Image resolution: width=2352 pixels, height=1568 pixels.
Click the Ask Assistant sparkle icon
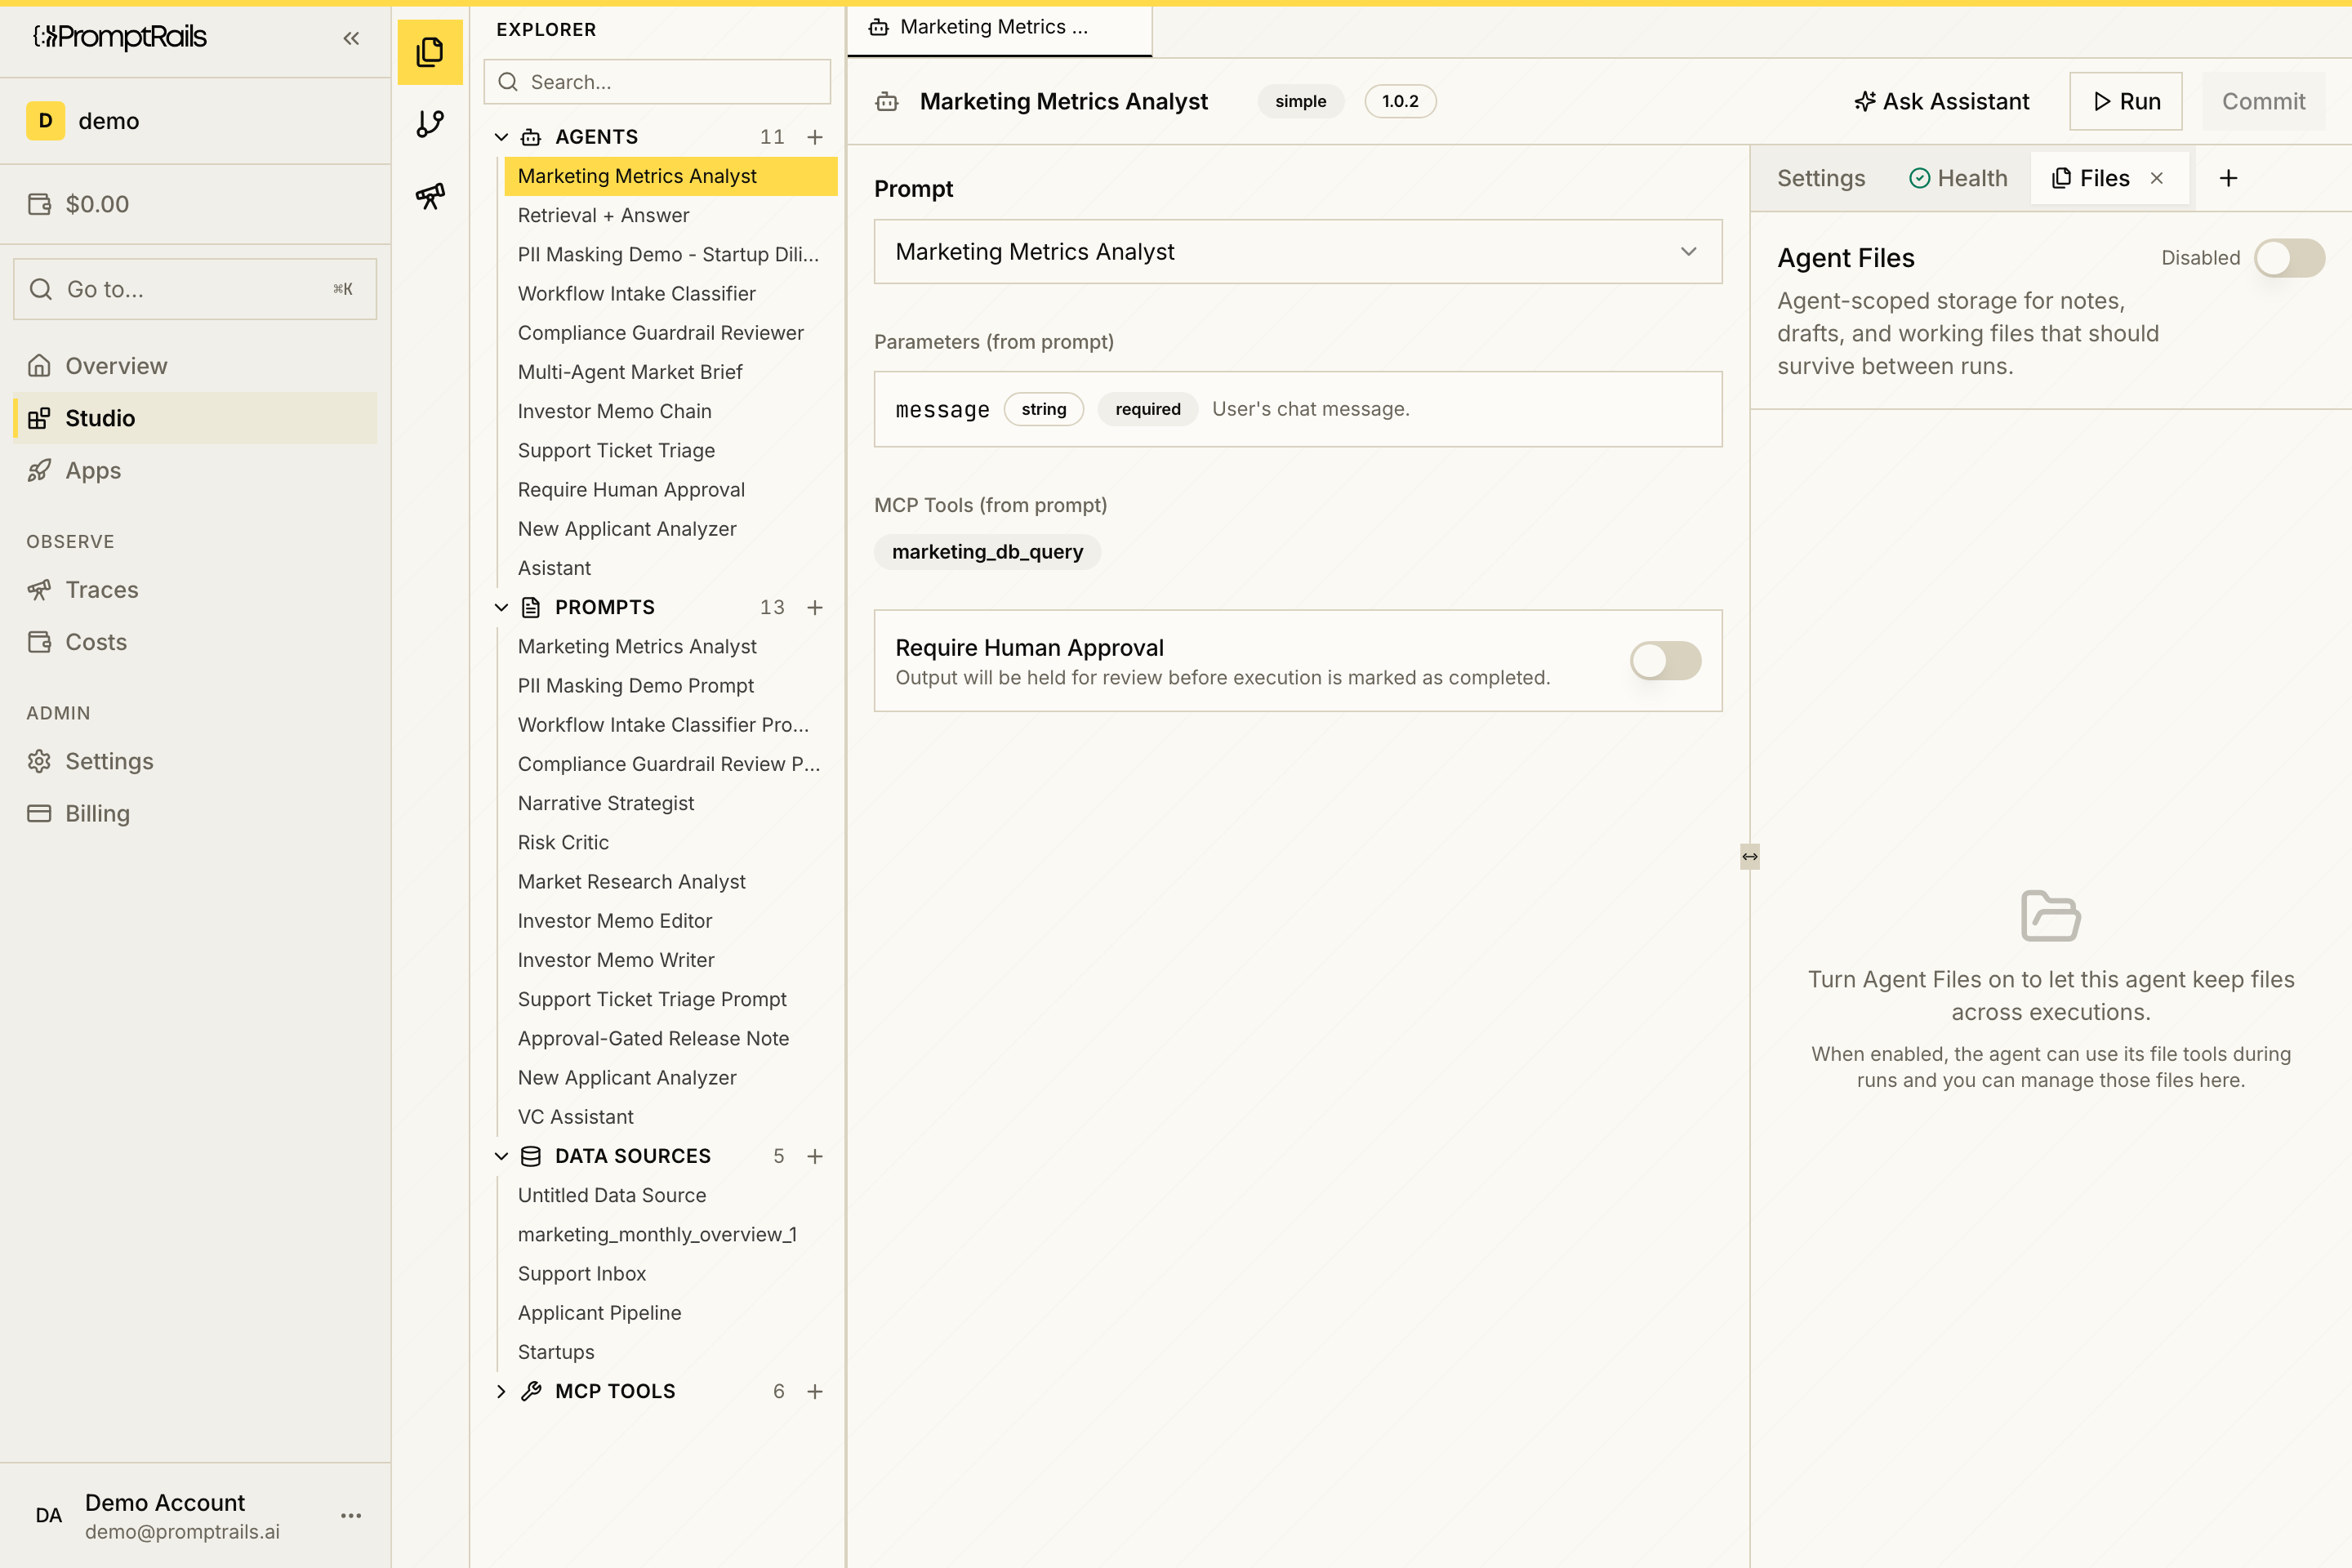tap(1864, 101)
